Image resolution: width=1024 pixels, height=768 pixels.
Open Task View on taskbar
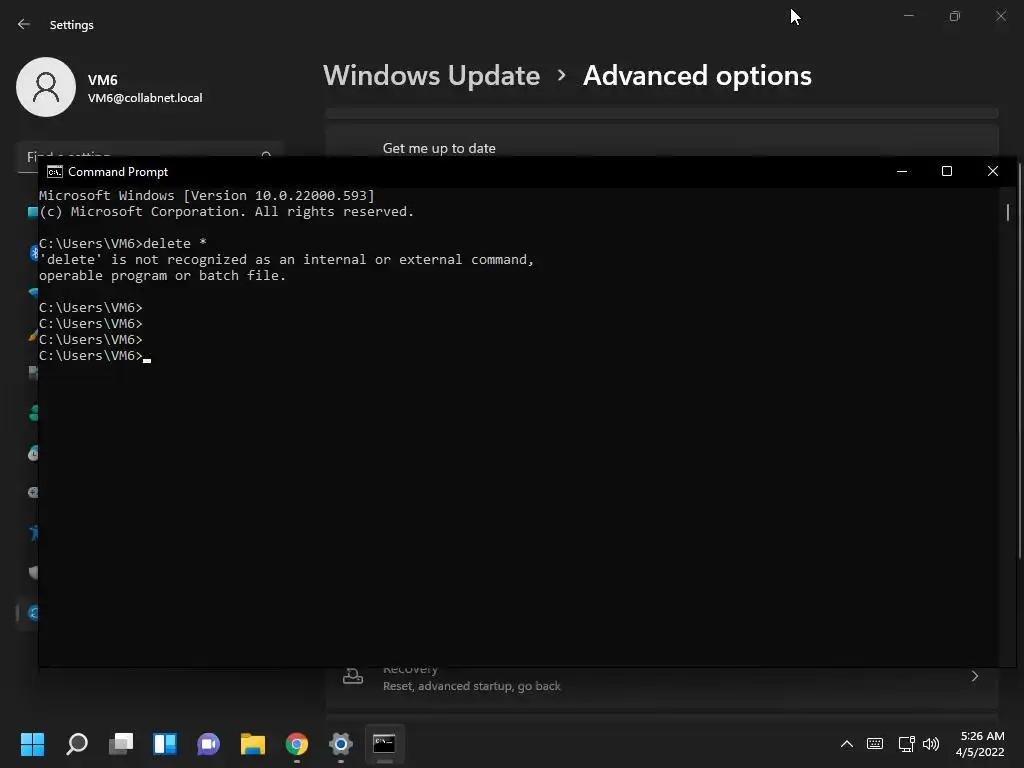[121, 744]
